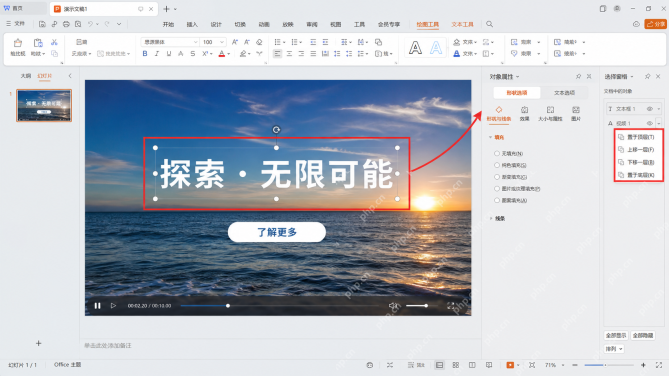
Task: Open the File menu
Action: click(16, 24)
